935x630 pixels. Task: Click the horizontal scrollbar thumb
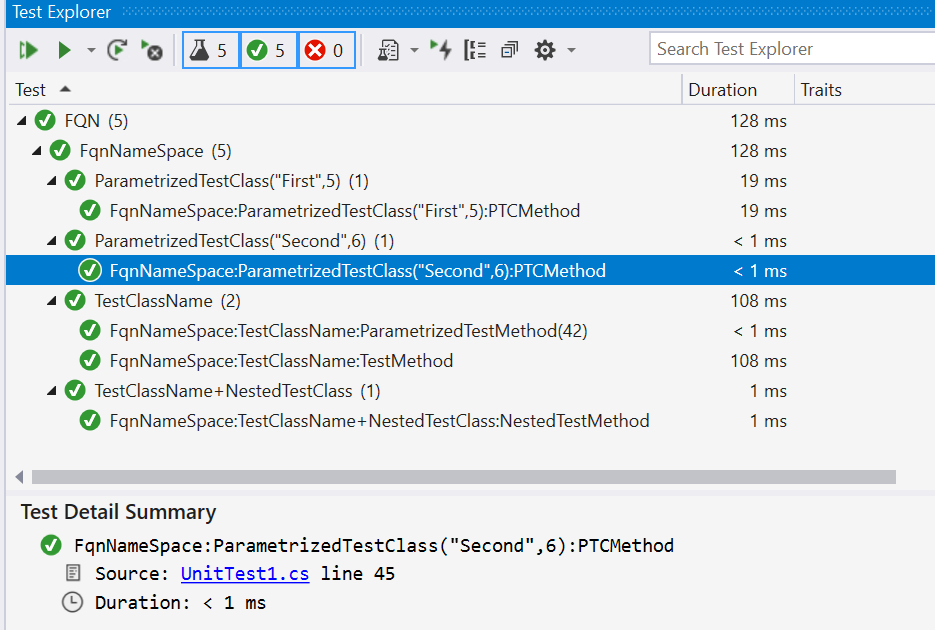pos(463,477)
